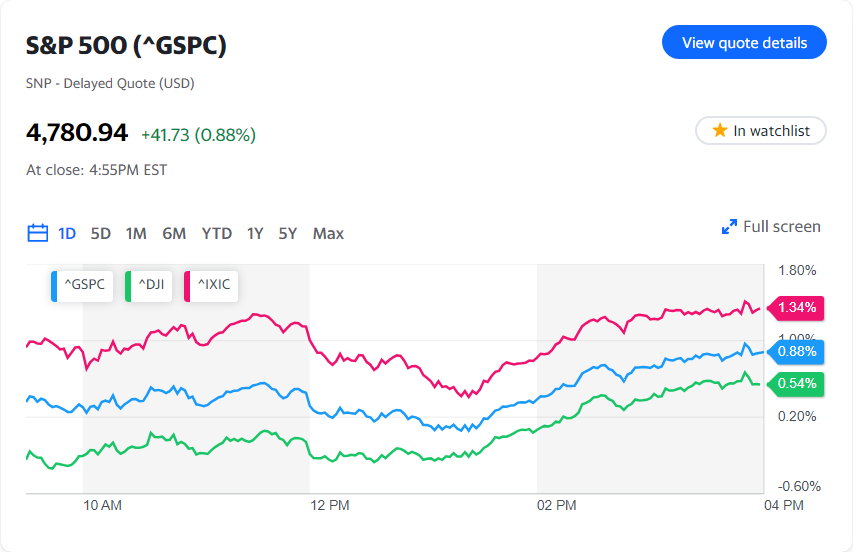Click the 1.80% y-axis label
The height and width of the screenshot is (552, 853).
[x=797, y=270]
